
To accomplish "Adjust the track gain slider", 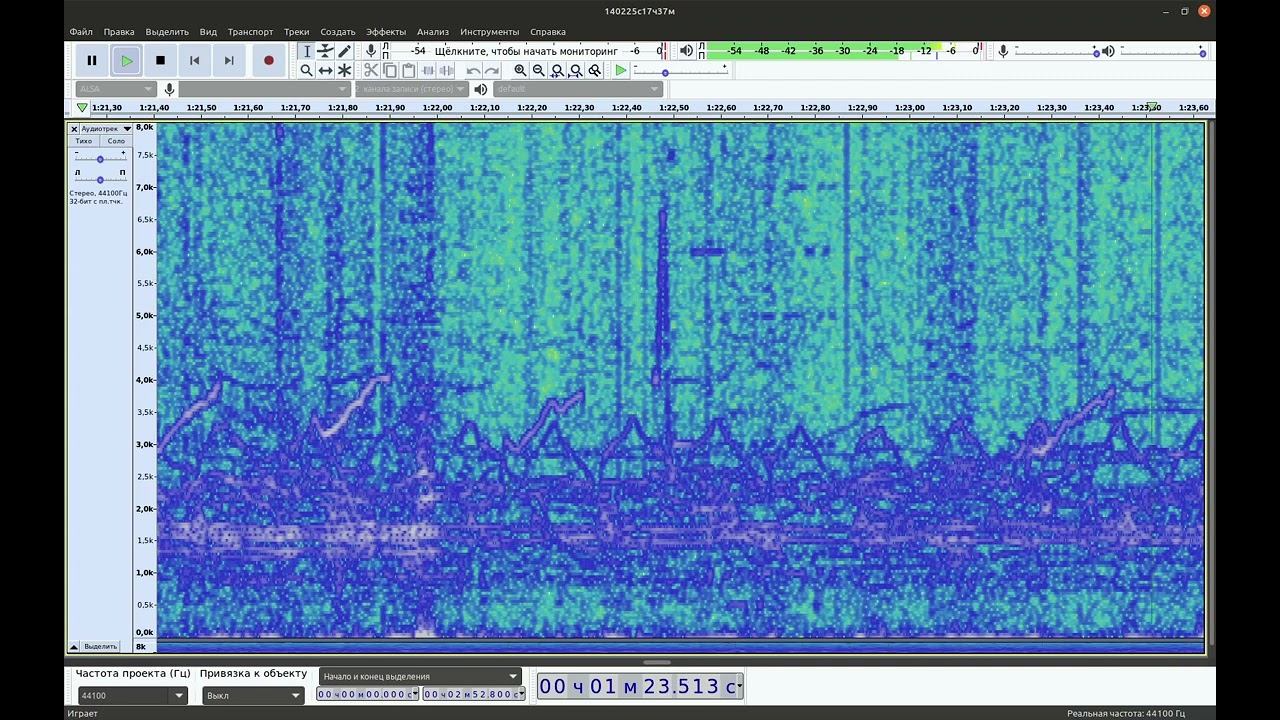I will (100, 158).
